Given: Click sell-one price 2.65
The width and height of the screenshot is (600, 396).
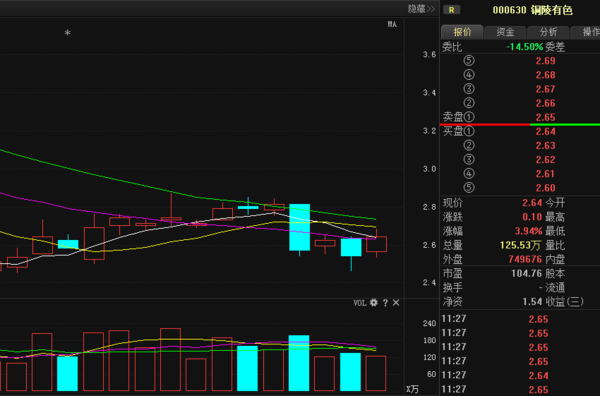Looking at the screenshot, I should 545,117.
